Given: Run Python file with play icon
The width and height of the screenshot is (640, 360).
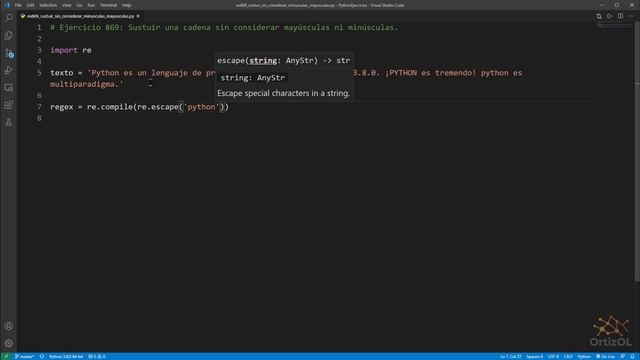Looking at the screenshot, I should (x=609, y=16).
